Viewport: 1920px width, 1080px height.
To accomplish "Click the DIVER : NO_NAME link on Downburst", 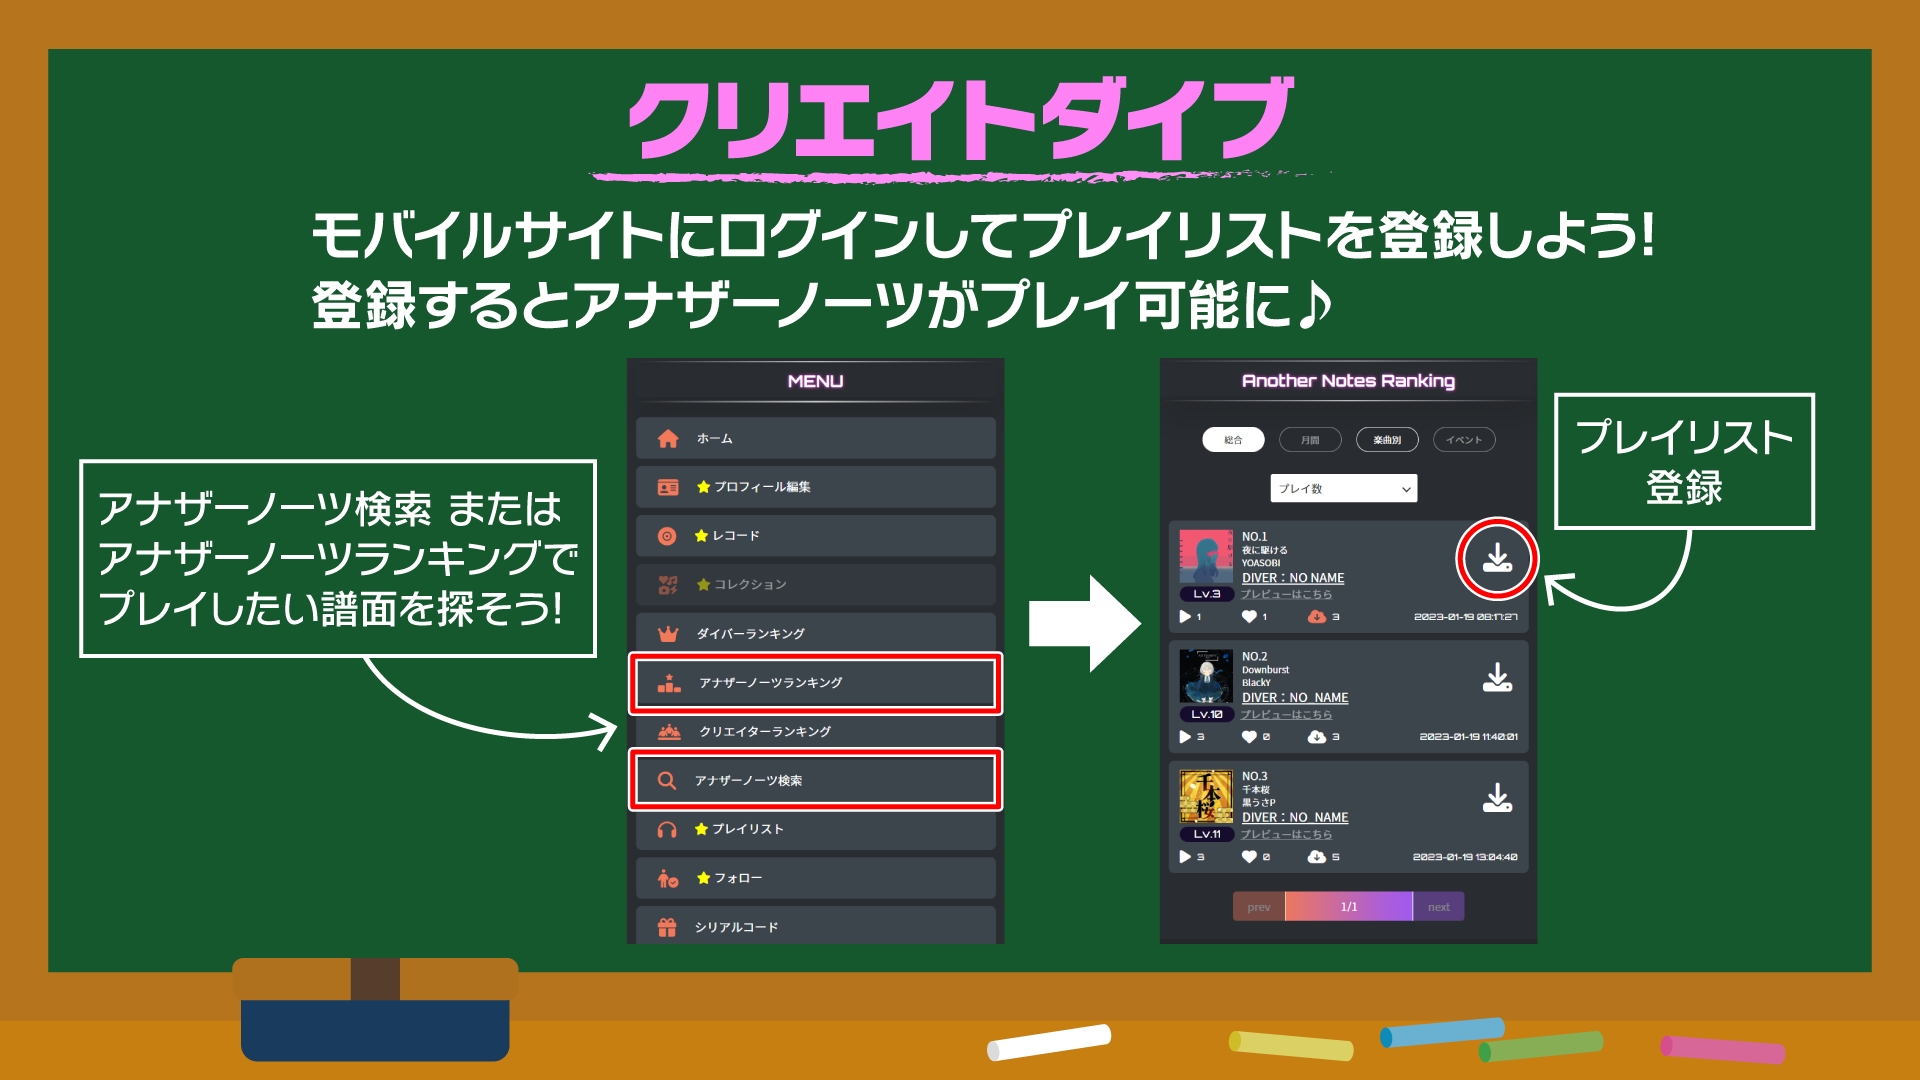I will (x=1295, y=698).
